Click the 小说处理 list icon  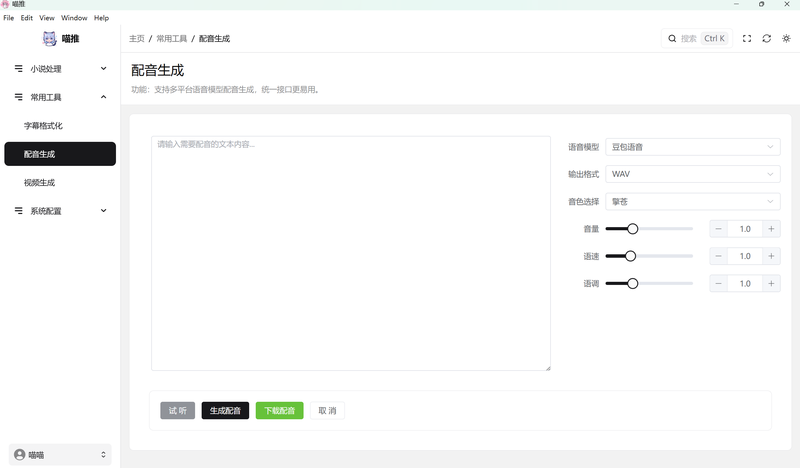[x=18, y=68]
